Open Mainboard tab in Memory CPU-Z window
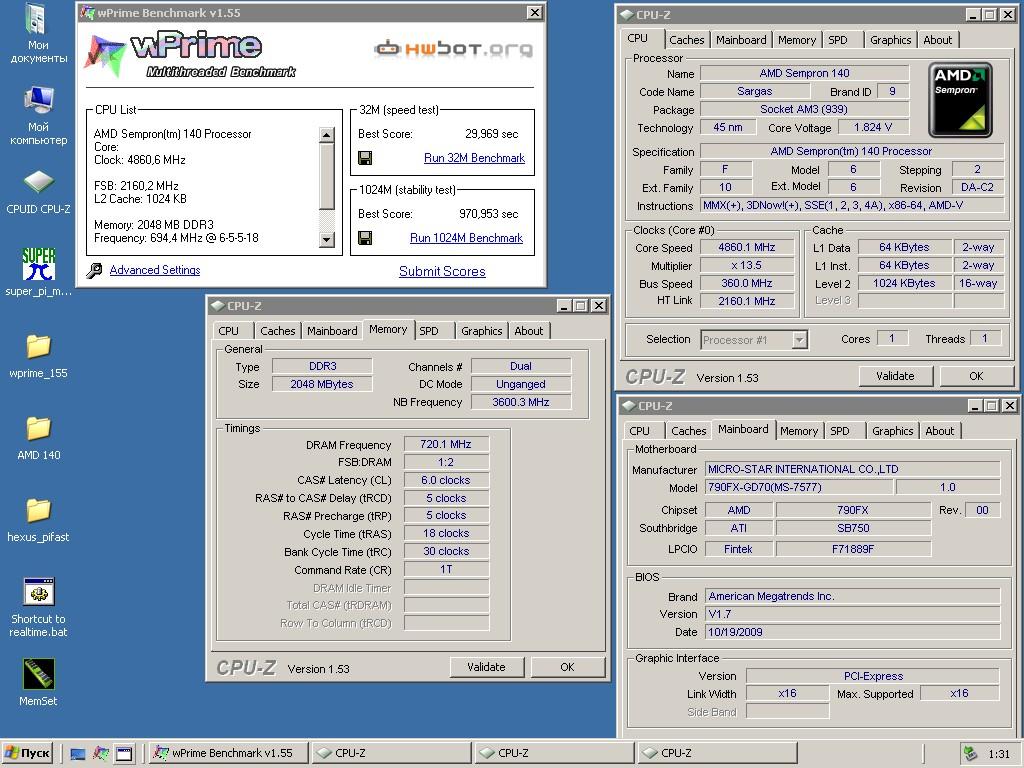Screen dimensions: 1024x768 332,331
